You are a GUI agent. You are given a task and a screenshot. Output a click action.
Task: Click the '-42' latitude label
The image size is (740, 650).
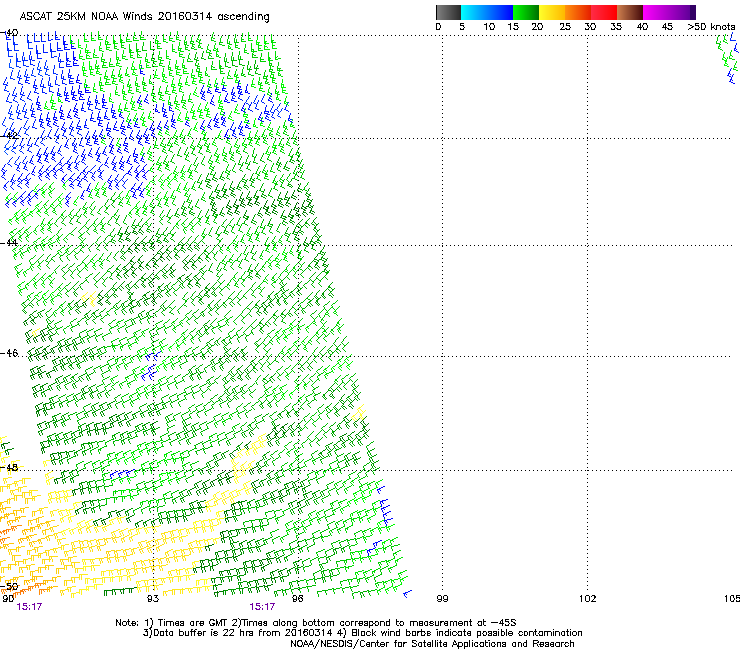10,135
